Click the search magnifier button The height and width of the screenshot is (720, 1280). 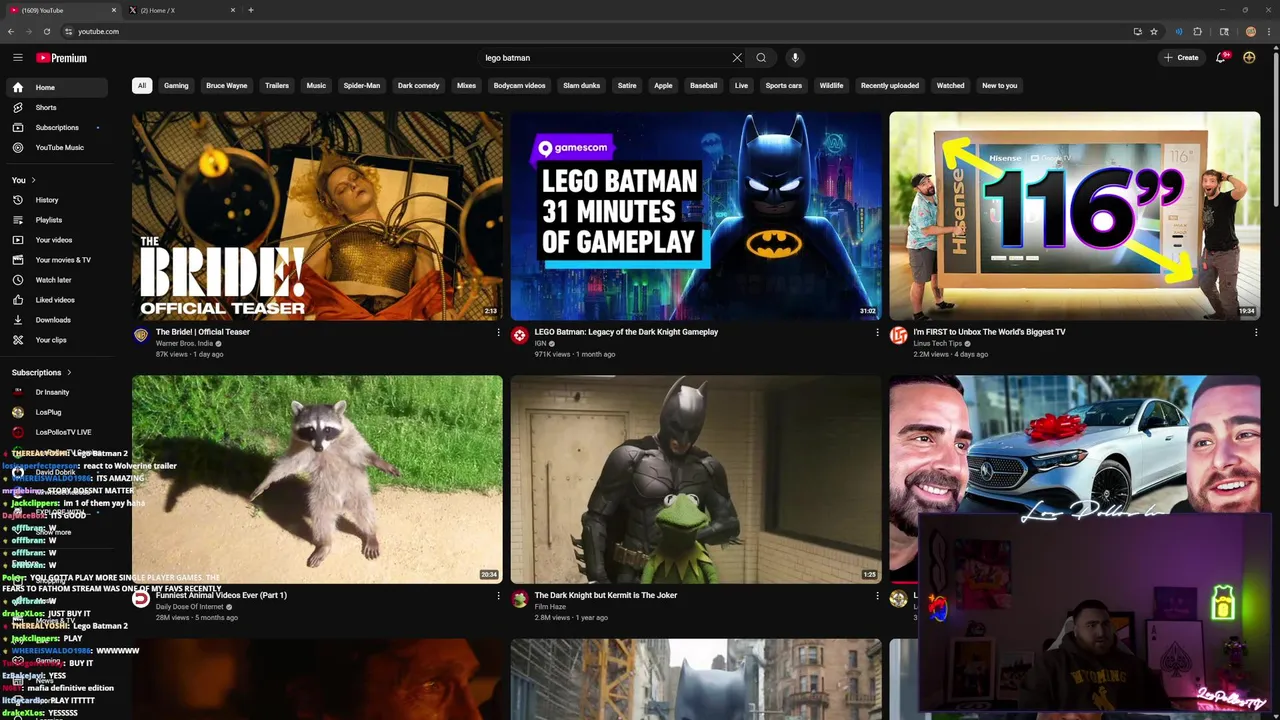pyautogui.click(x=761, y=58)
